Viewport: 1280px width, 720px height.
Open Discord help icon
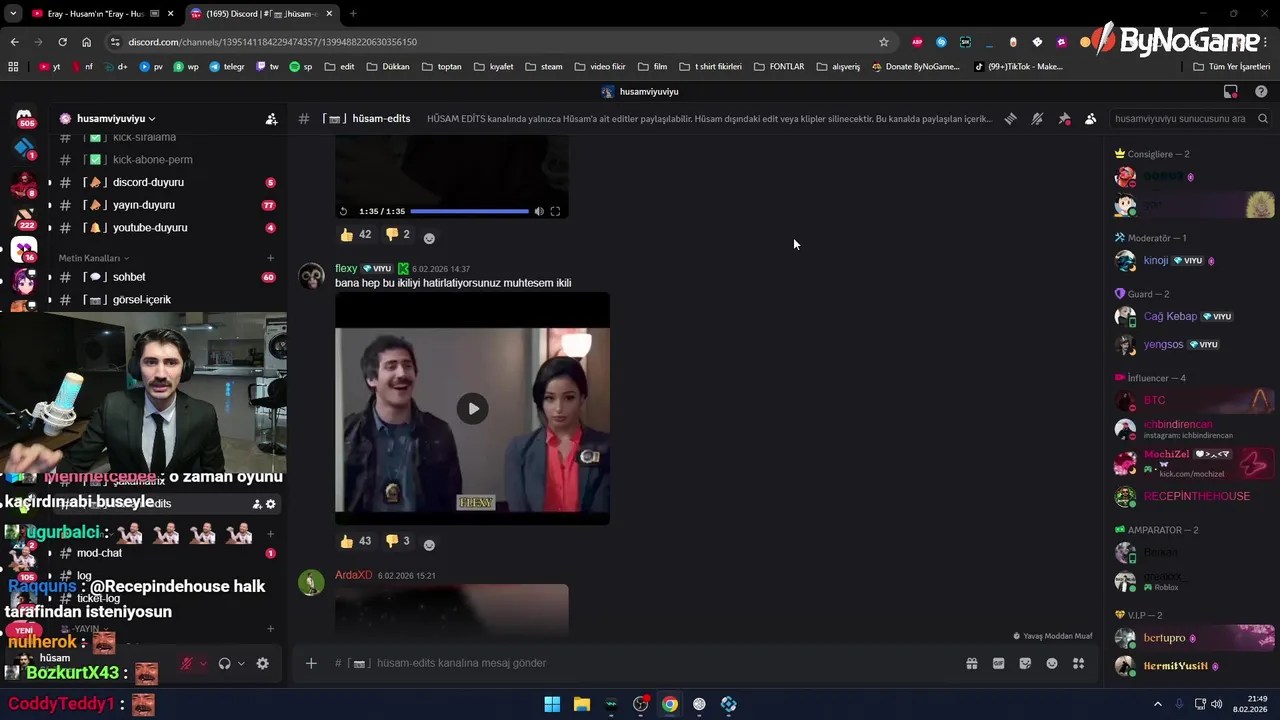coord(1261,91)
